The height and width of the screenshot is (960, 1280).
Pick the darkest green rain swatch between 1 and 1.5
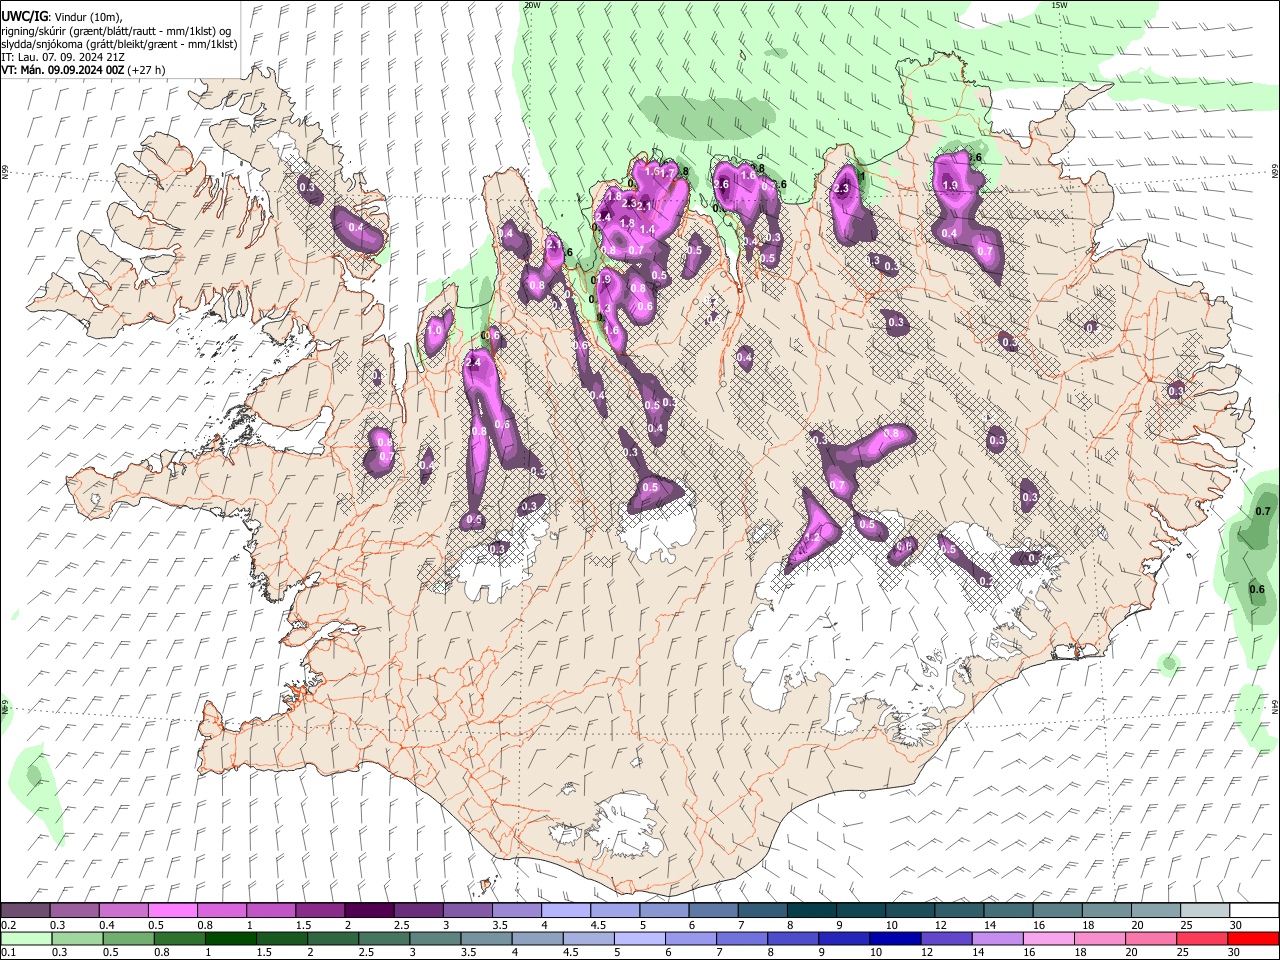point(231,938)
